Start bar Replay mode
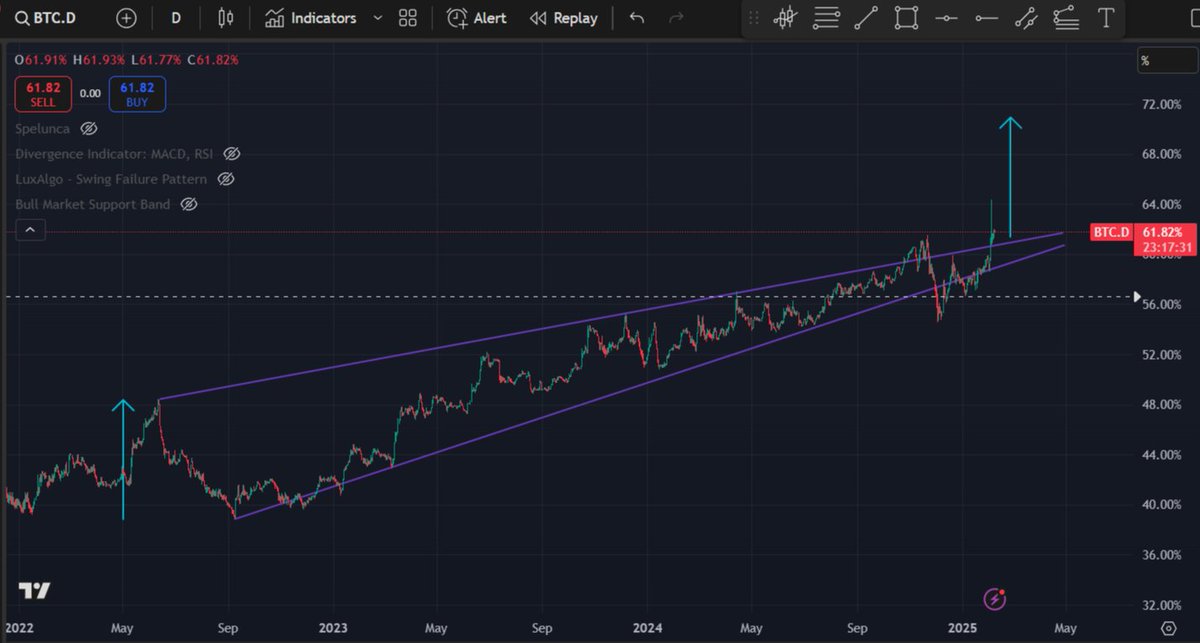 [564, 18]
